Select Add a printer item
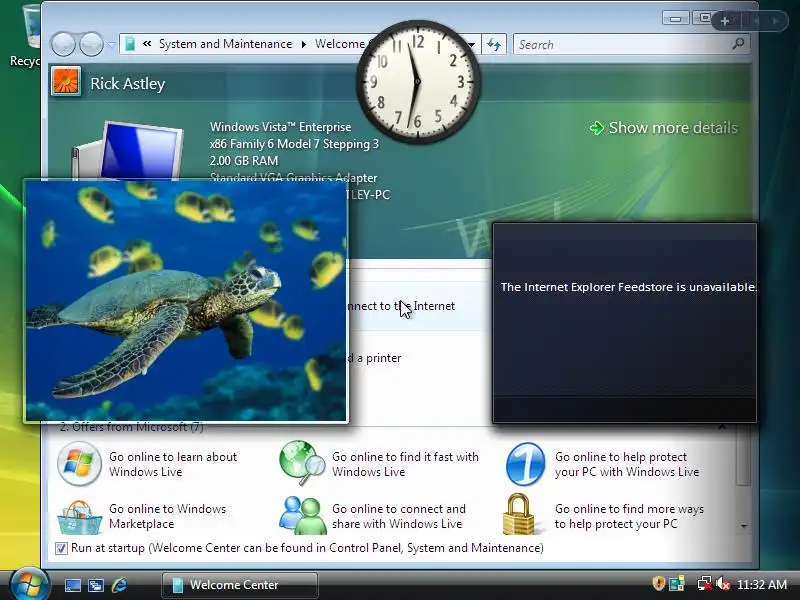The height and width of the screenshot is (600, 800). [374, 358]
